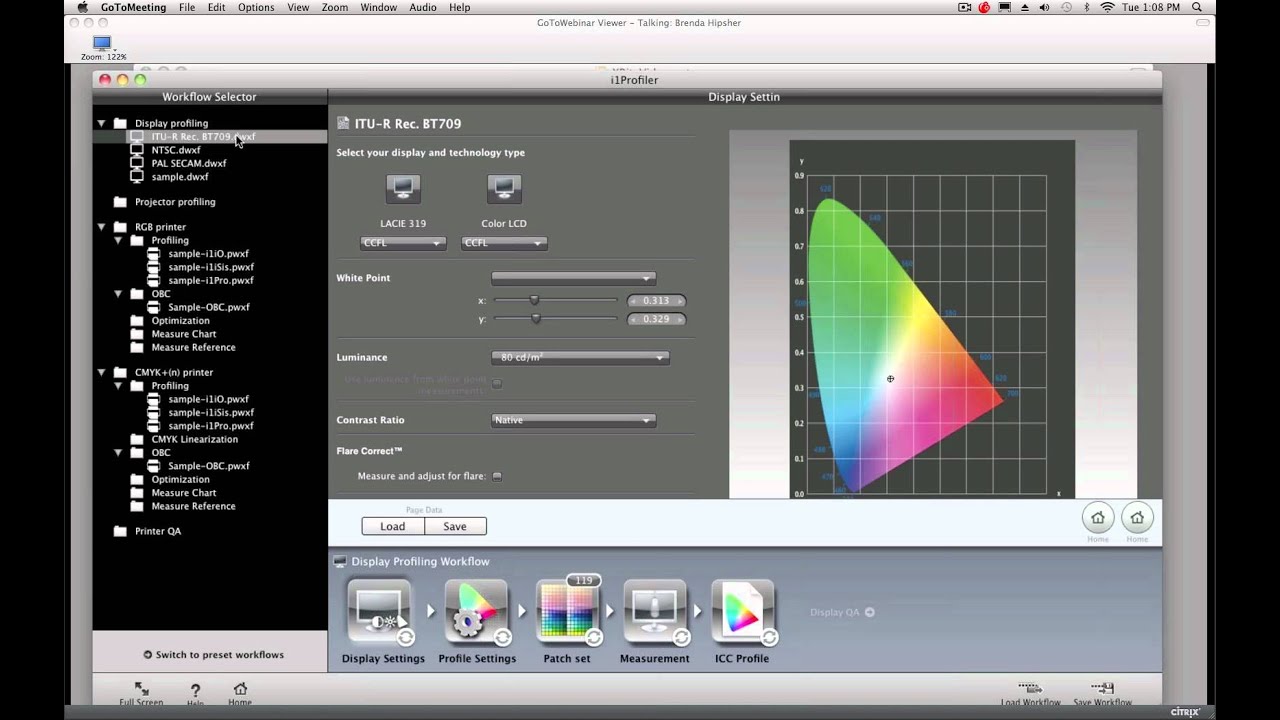The height and width of the screenshot is (720, 1280).
Task: Open the Options menu
Action: (256, 7)
